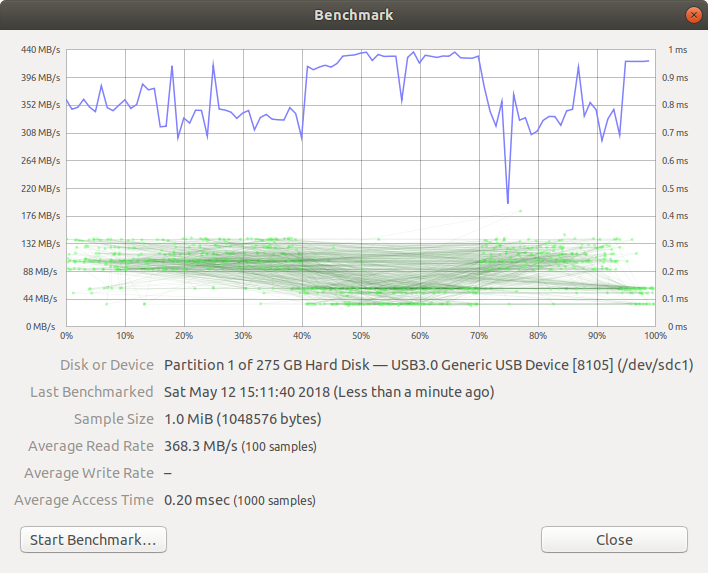Viewport: 708px width, 573px height.
Task: Click the Sample Size value '1.0 MiB (1048576 bytes)'
Action: (242, 419)
